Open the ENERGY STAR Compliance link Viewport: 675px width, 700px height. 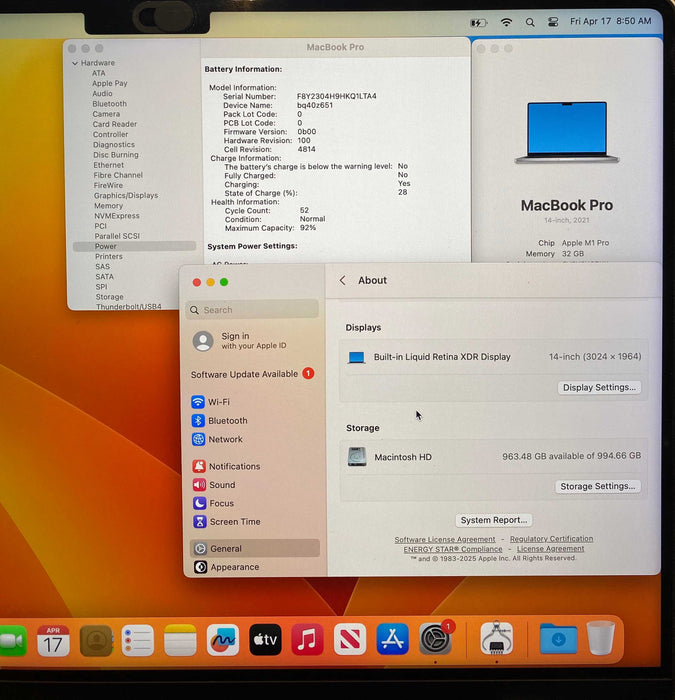coord(453,549)
